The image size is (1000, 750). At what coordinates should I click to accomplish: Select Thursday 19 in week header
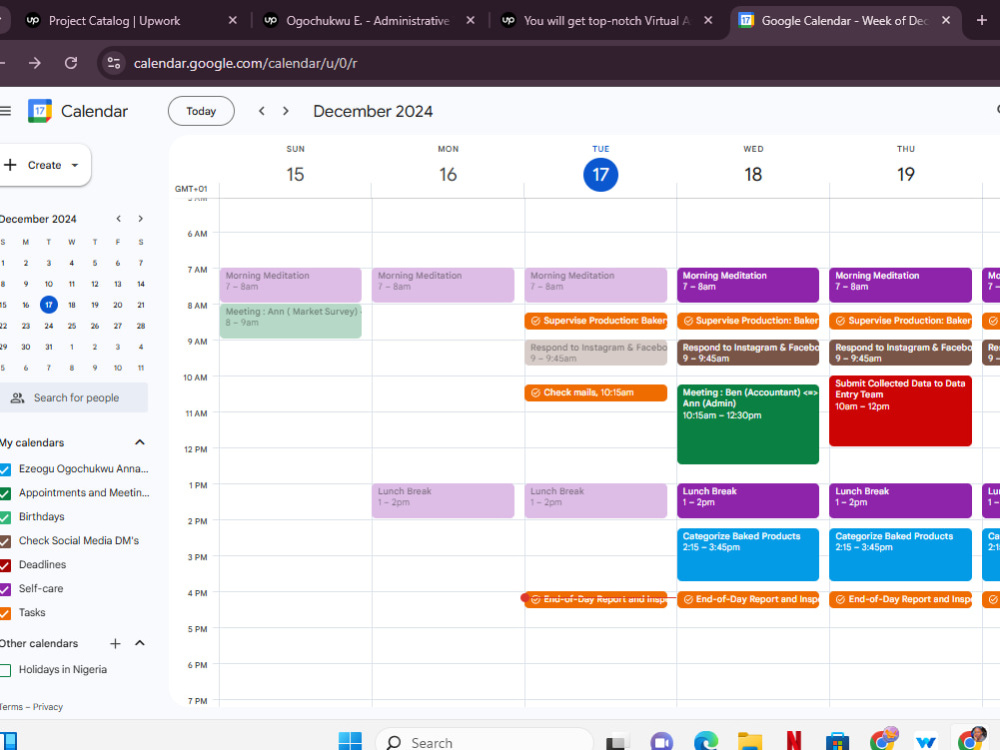tap(906, 174)
